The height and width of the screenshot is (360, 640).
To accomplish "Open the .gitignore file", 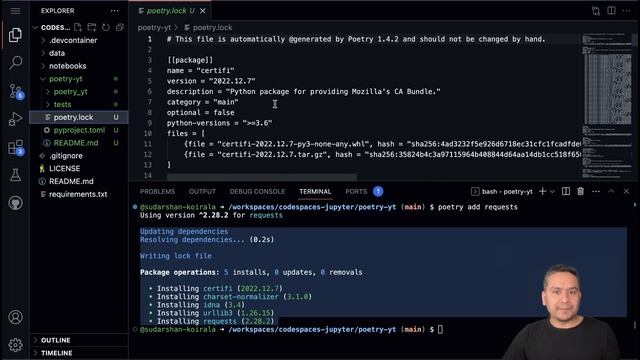I will (x=79, y=156).
